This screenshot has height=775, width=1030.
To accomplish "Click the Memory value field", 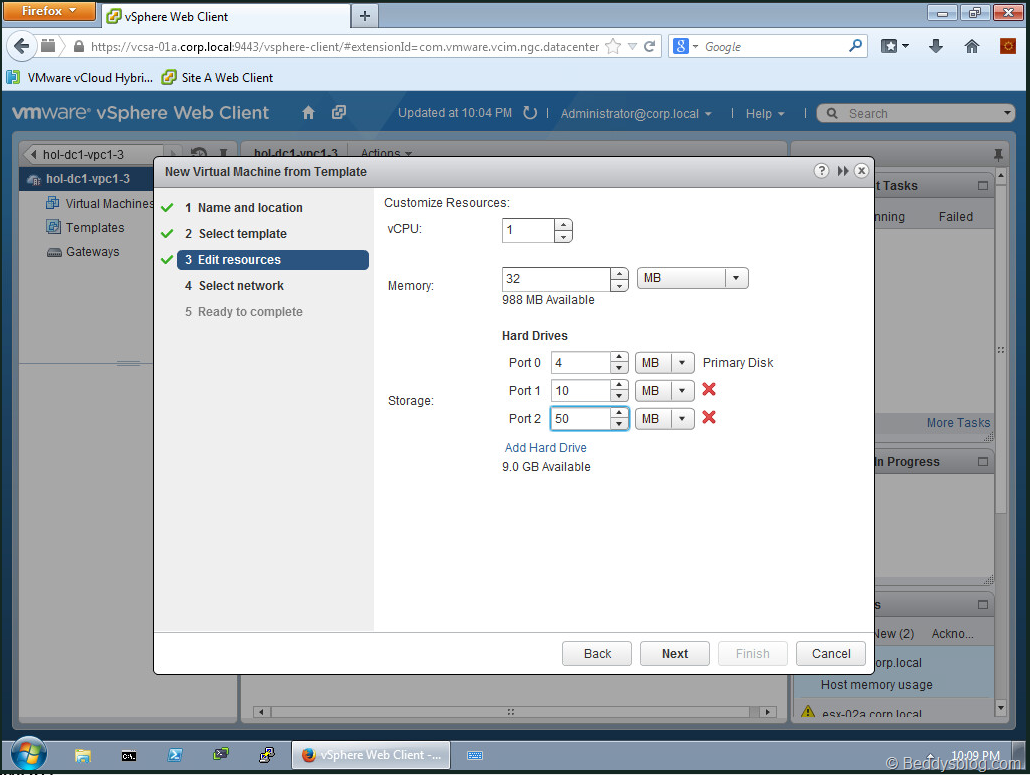I will pyautogui.click(x=556, y=279).
